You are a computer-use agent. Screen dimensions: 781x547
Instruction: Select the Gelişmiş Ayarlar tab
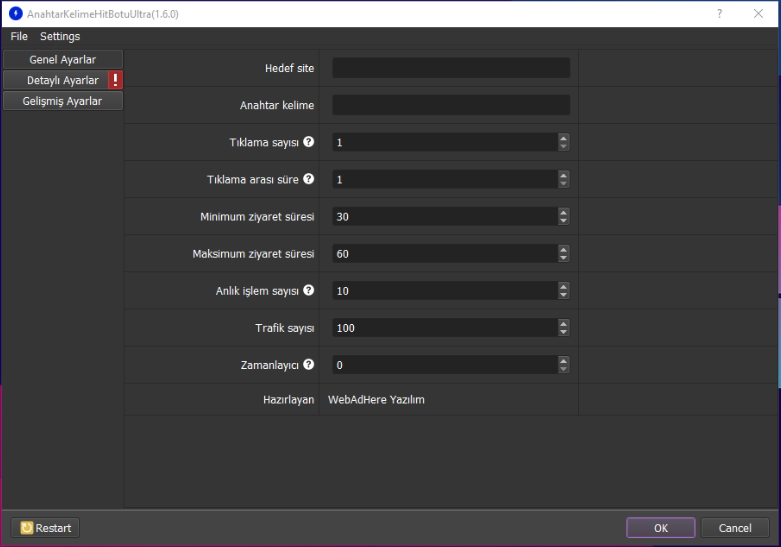coord(62,101)
